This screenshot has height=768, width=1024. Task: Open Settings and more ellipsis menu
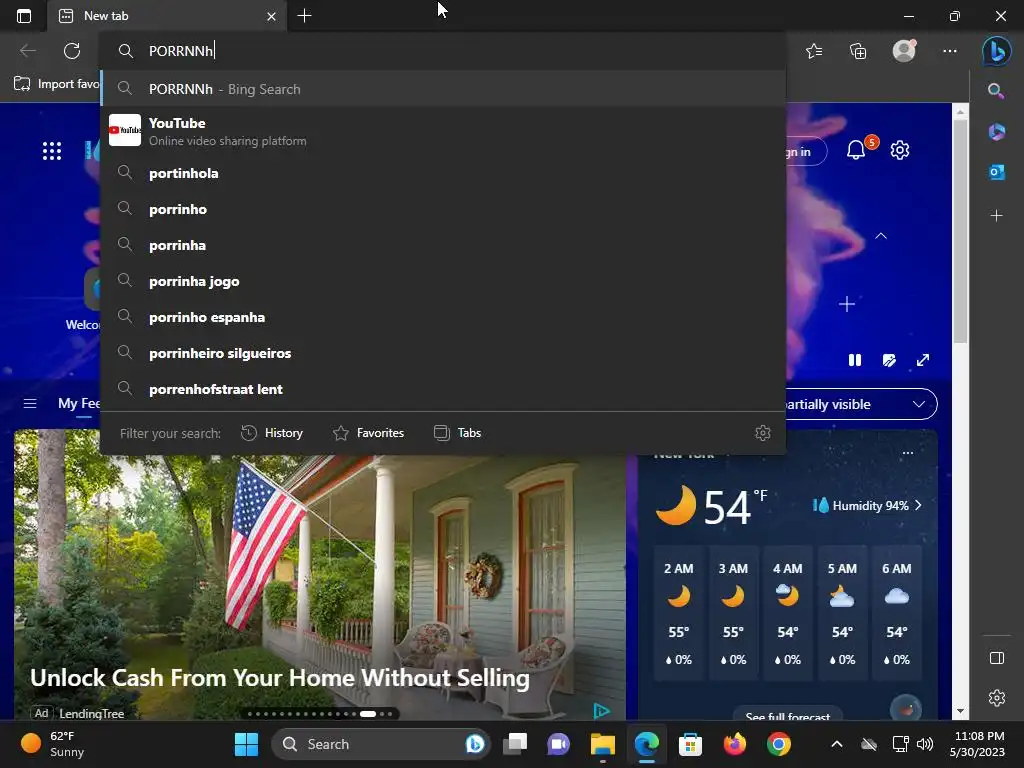950,50
